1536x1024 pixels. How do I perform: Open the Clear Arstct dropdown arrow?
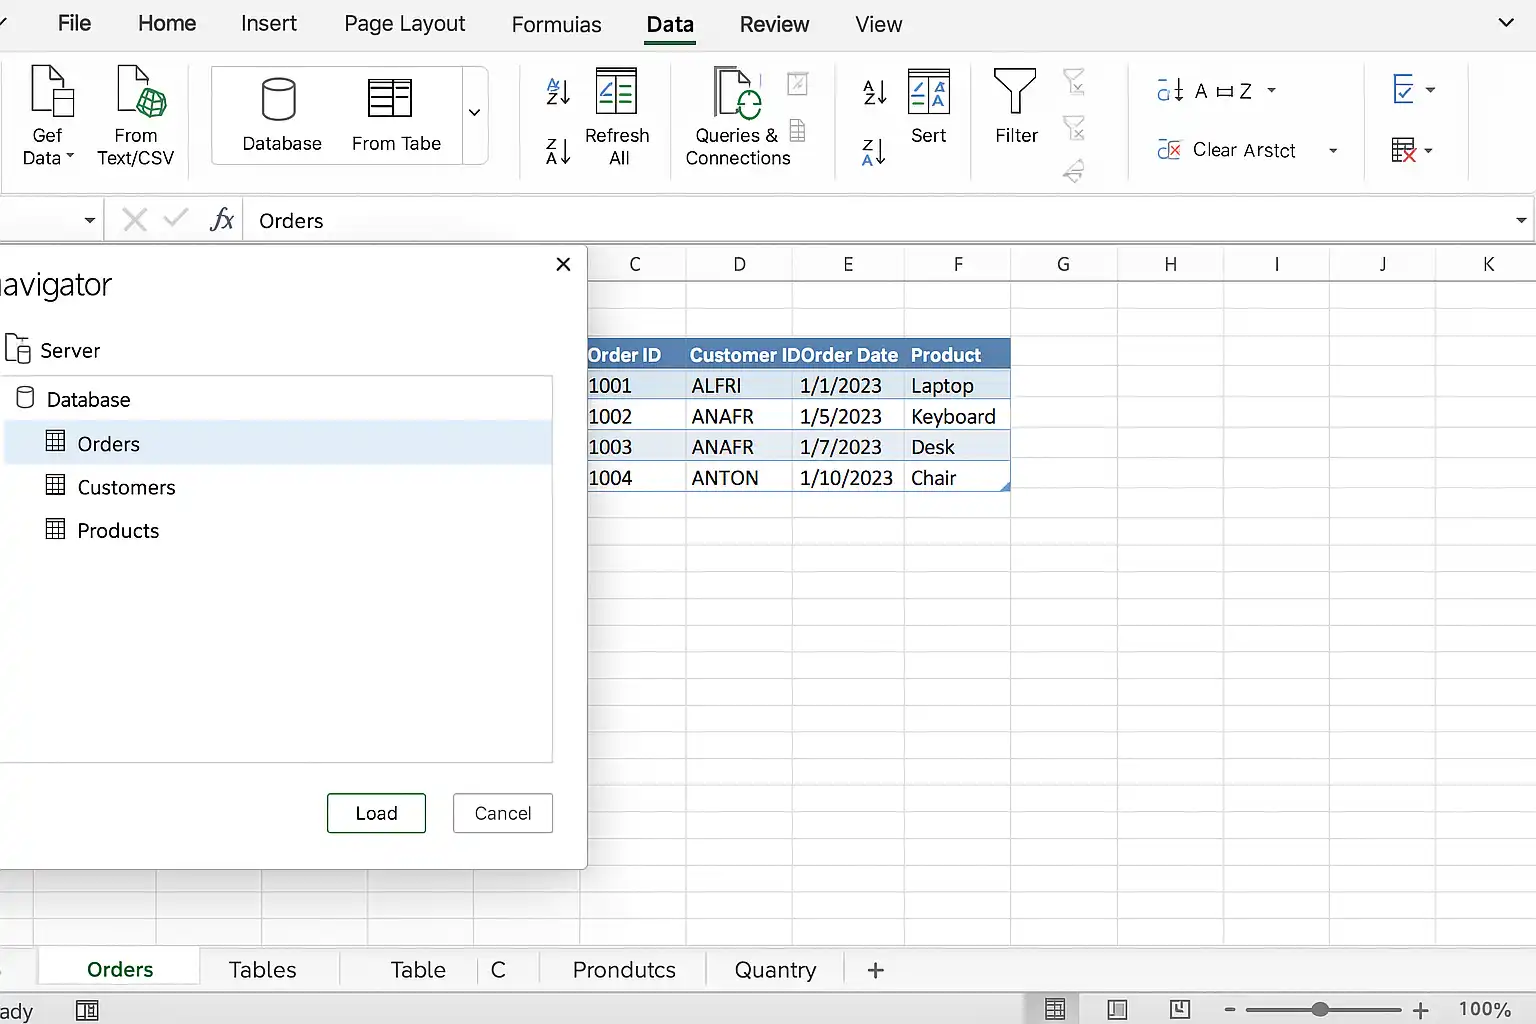(1333, 151)
